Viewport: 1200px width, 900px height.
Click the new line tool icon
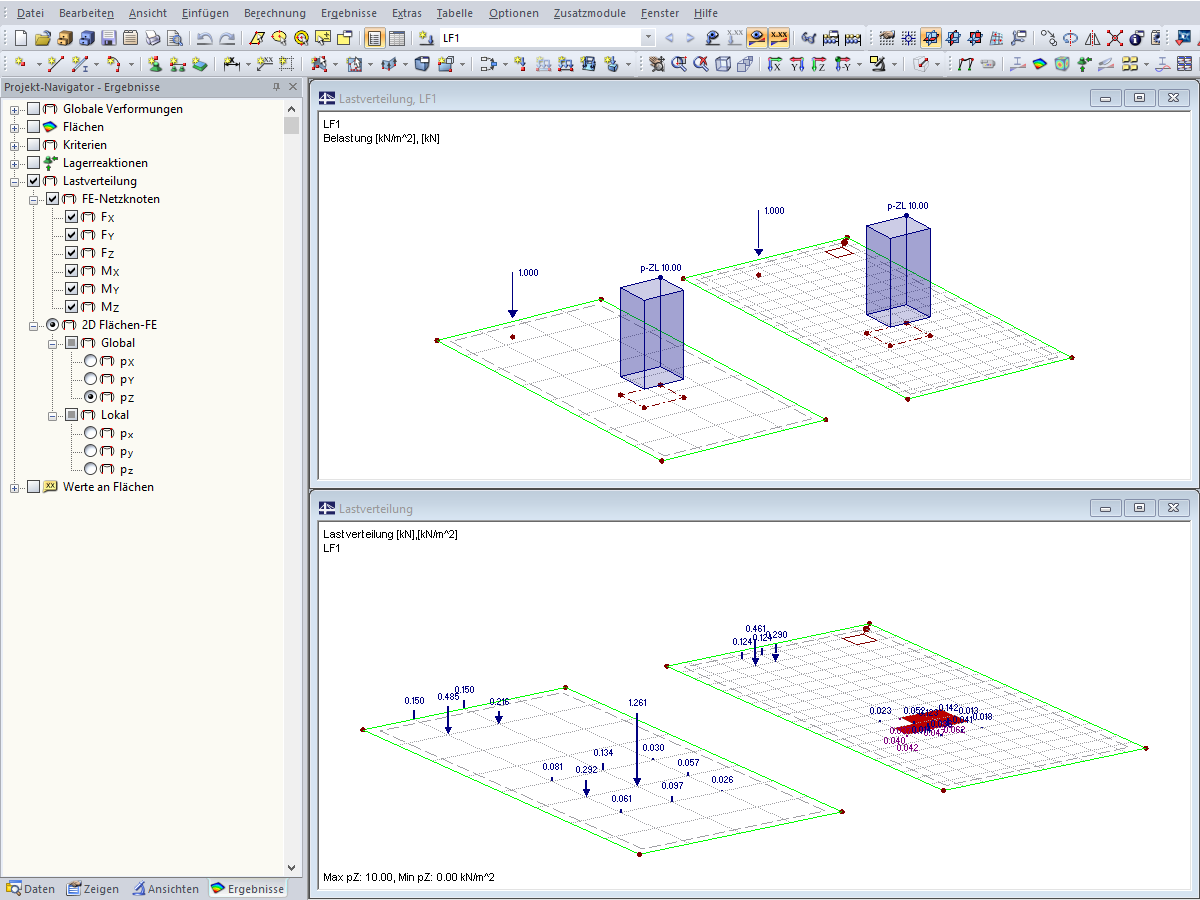pyautogui.click(x=56, y=63)
